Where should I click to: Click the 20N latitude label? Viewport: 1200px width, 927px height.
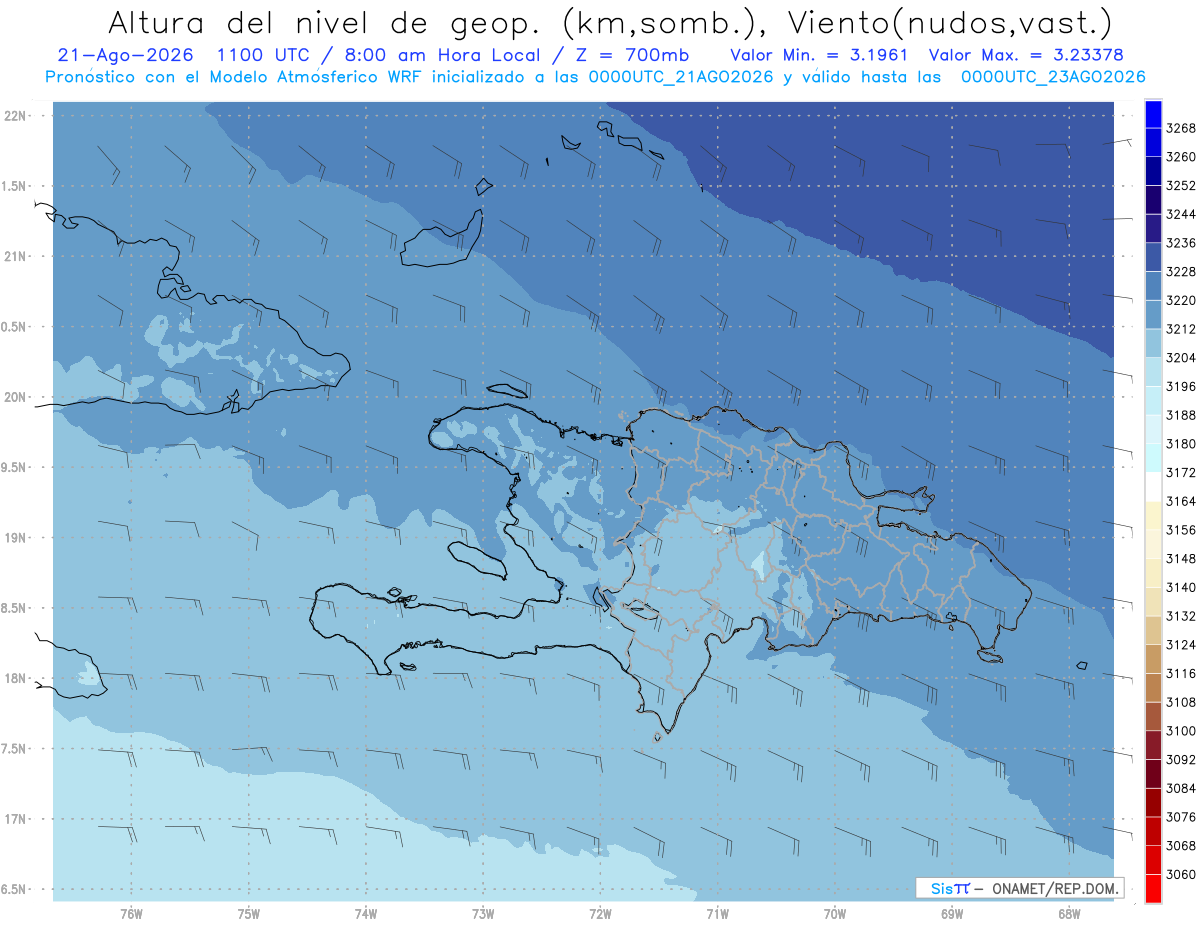pyautogui.click(x=17, y=397)
